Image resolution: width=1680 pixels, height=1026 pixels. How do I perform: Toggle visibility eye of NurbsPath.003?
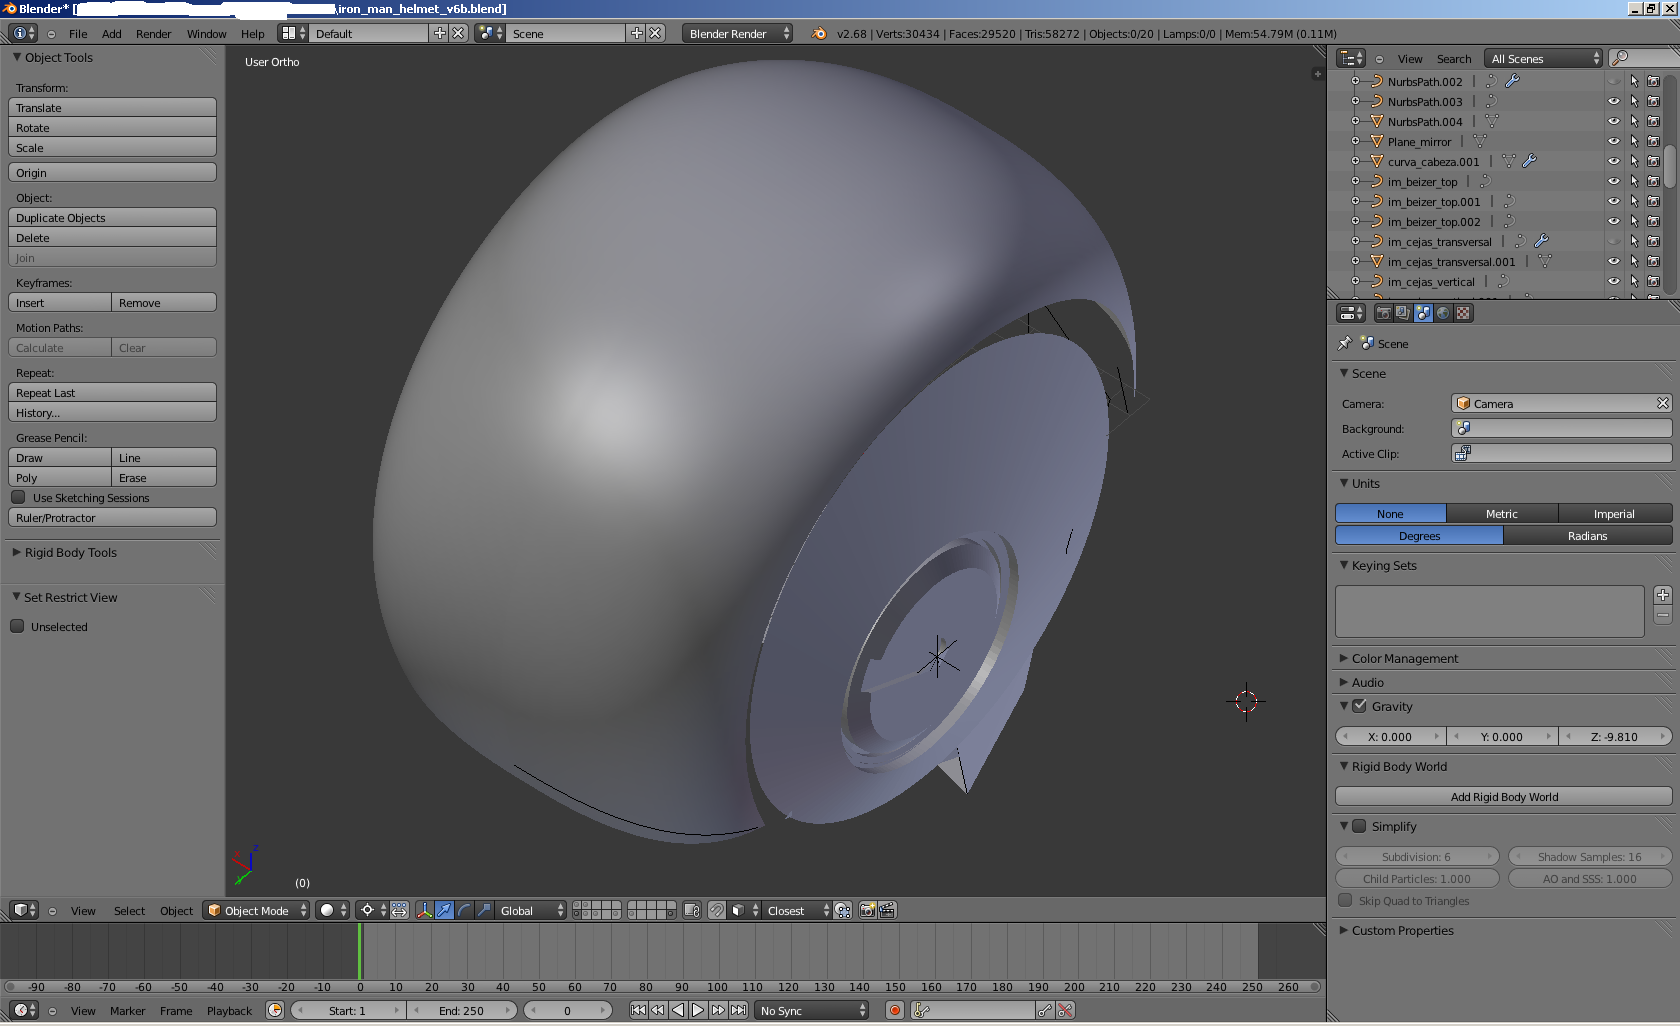[x=1613, y=101]
